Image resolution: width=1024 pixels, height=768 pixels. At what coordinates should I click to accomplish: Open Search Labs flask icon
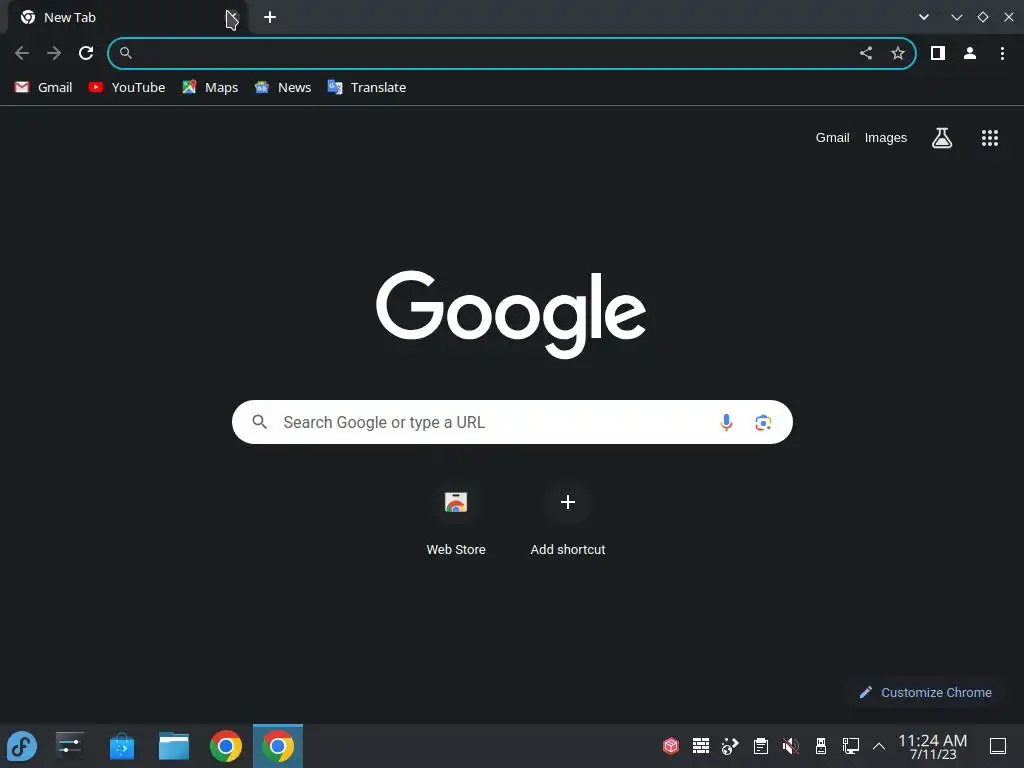[942, 138]
